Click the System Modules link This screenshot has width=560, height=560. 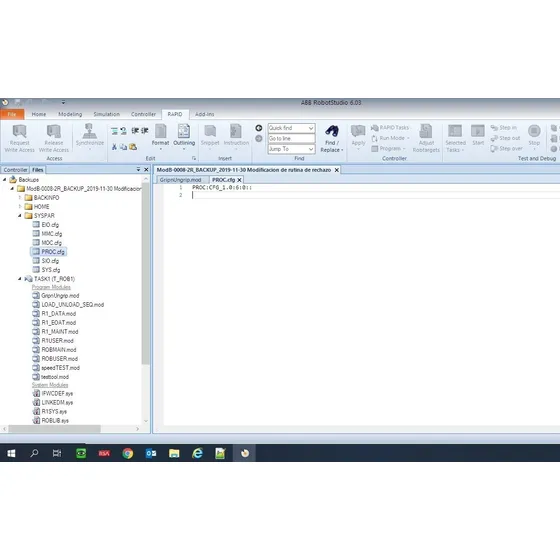pyautogui.click(x=50, y=385)
